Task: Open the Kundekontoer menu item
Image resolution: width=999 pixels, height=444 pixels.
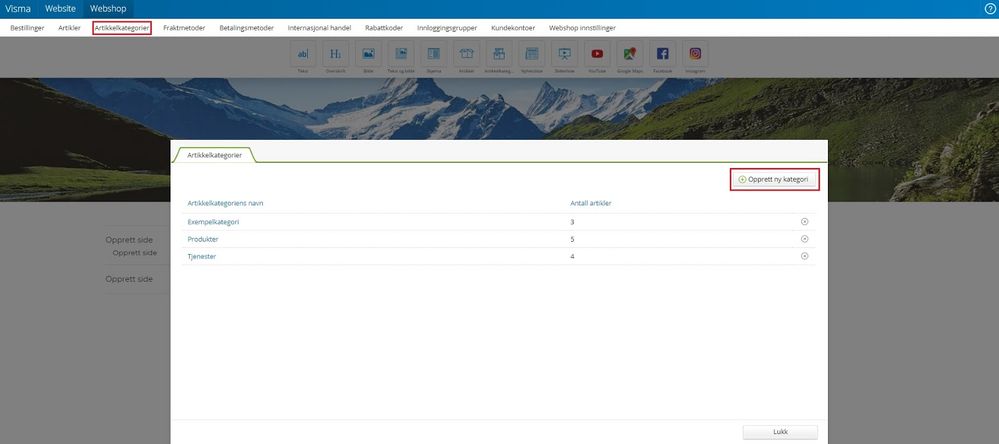Action: 513,28
